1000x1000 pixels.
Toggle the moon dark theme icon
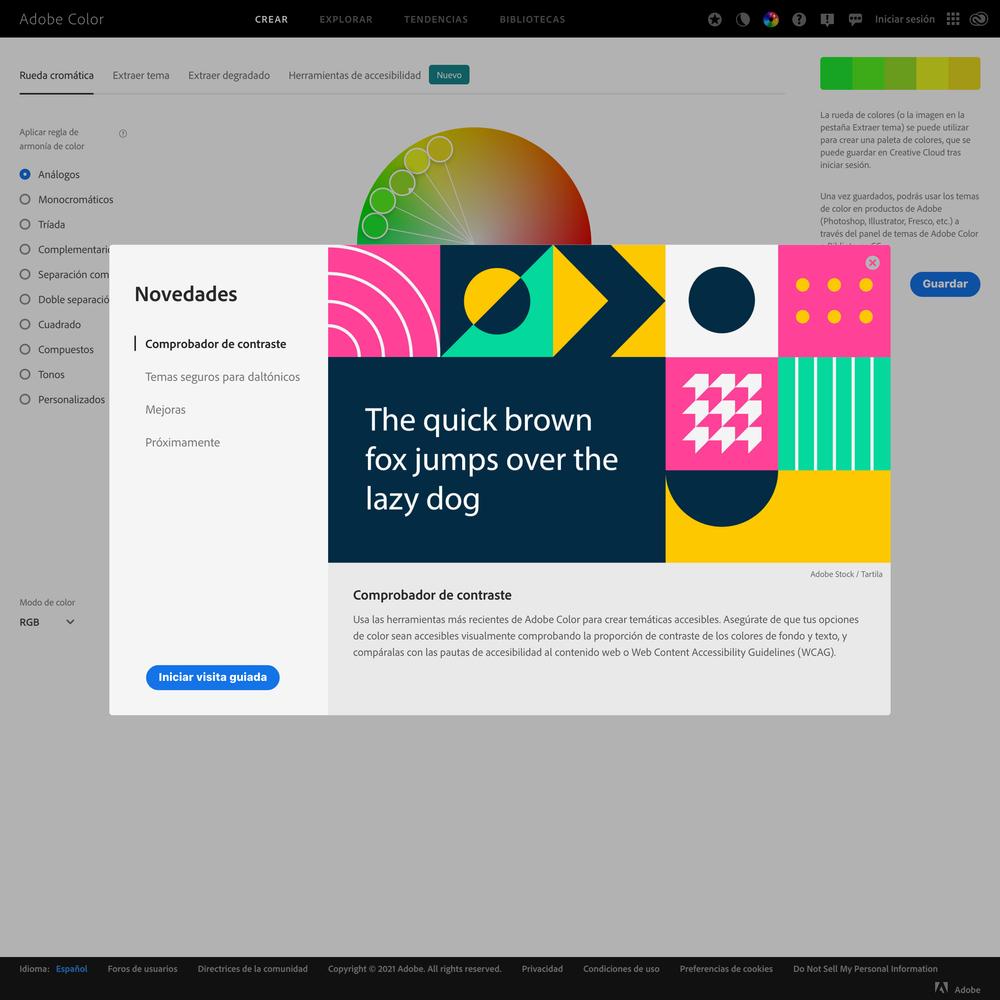point(742,19)
